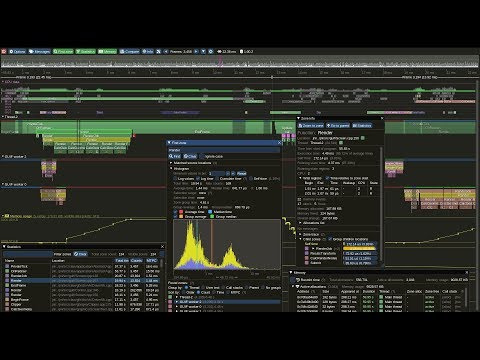Collapse the CPU data section
Image resolution: width=480 pixels, height=360 pixels.
3,82
